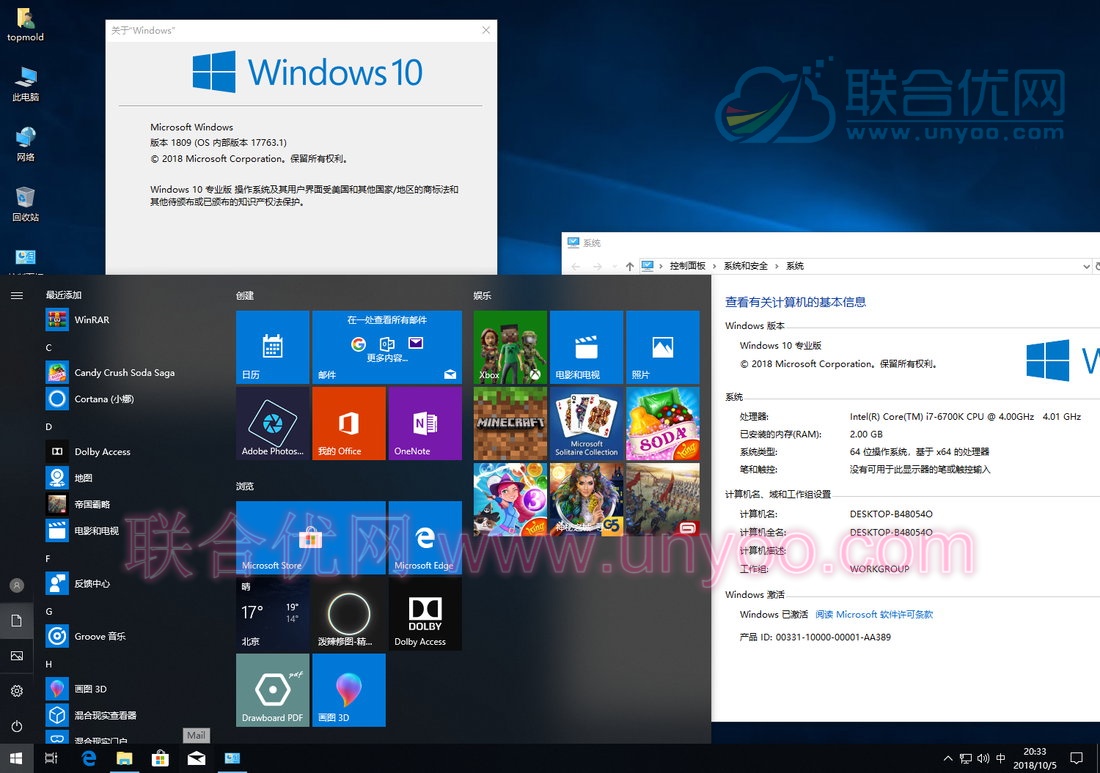Click the 创建 tile group title
This screenshot has height=773, width=1100.
pos(245,295)
